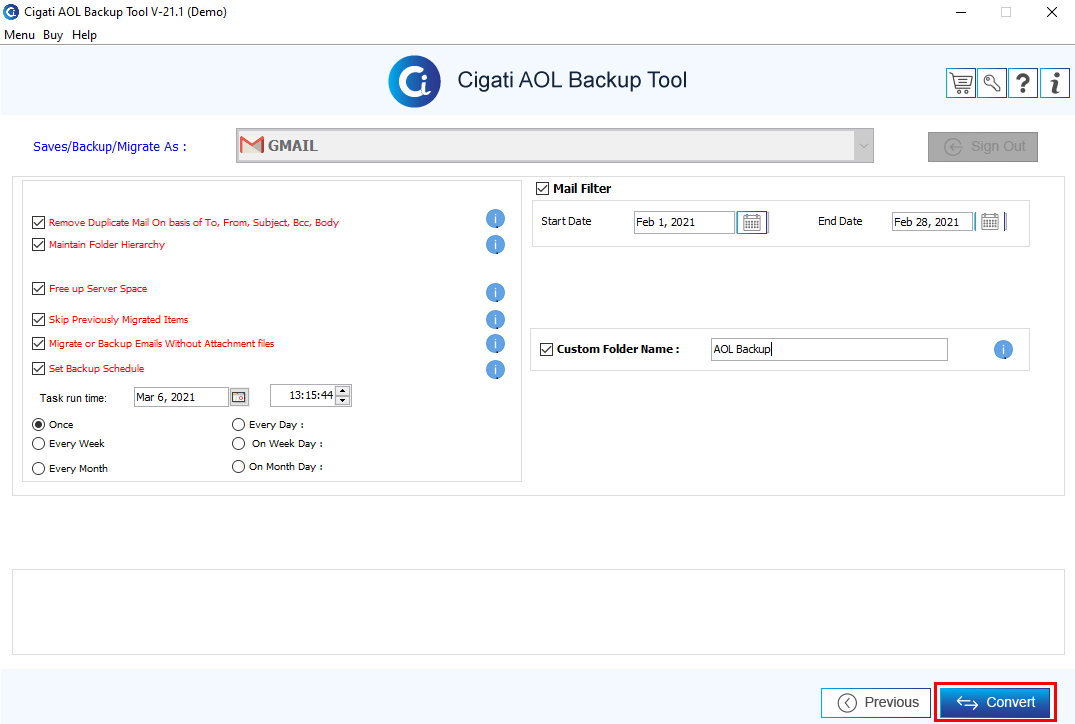Open the Start Date calendar picker

pyautogui.click(x=752, y=222)
